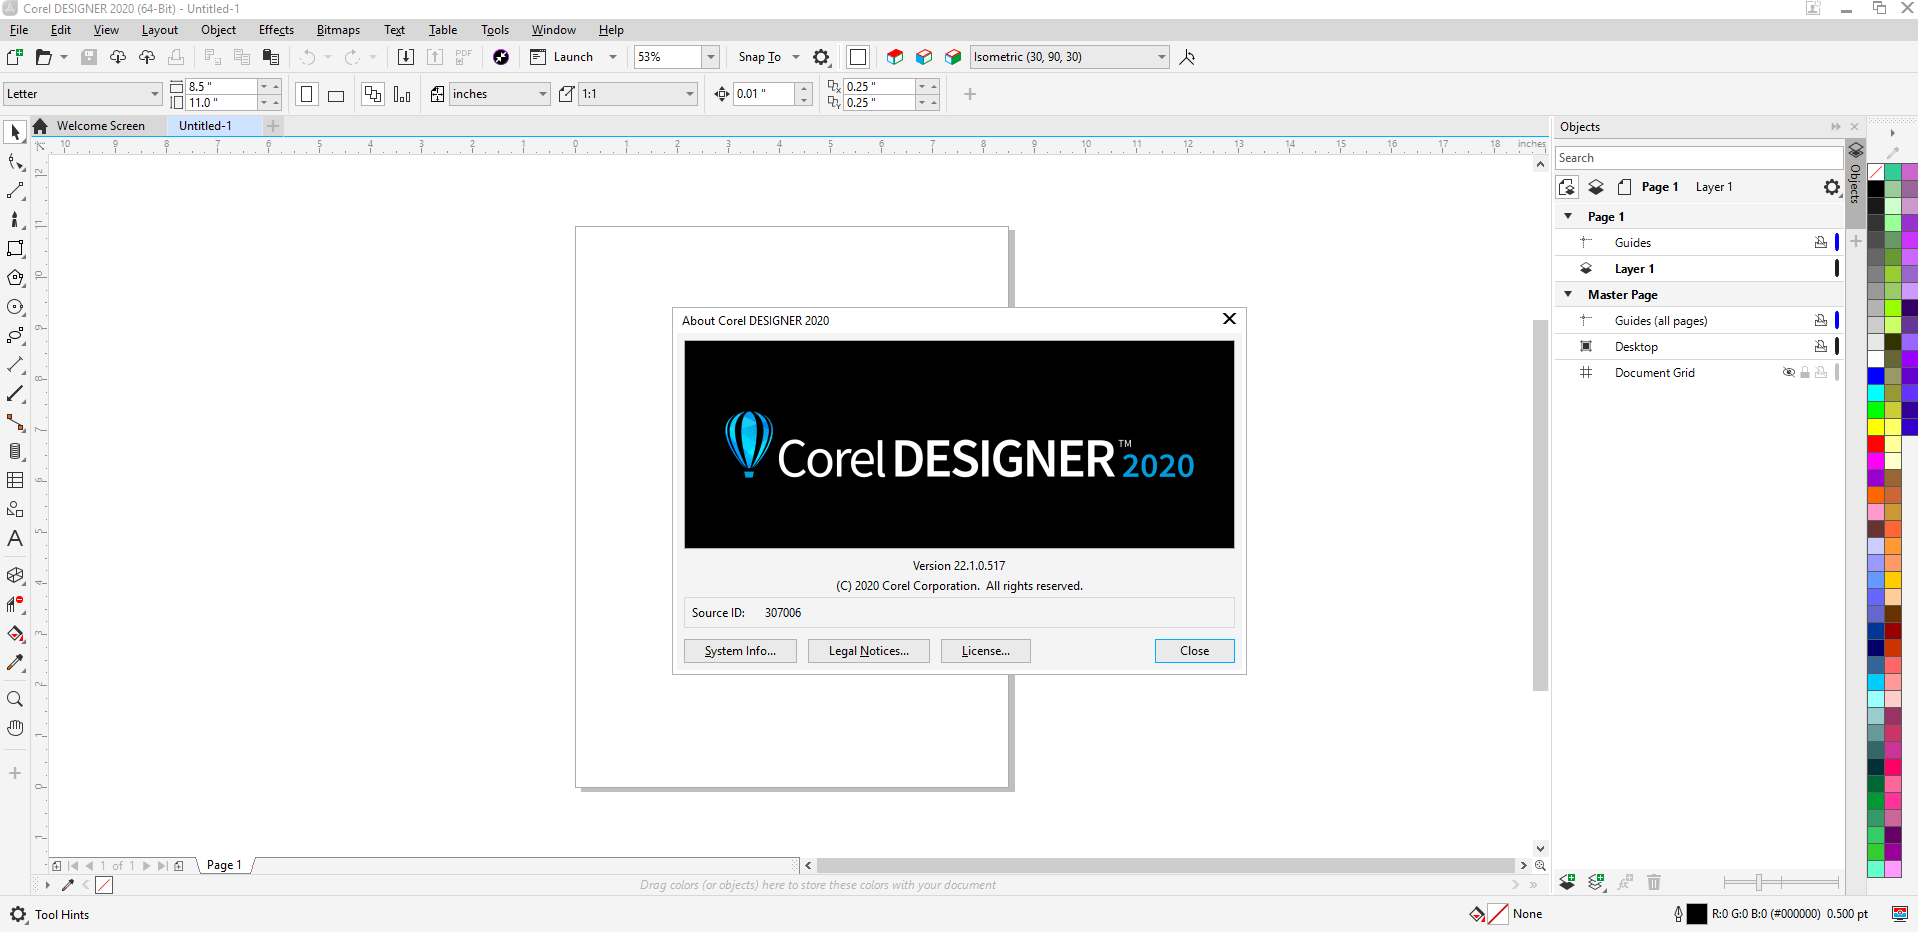The width and height of the screenshot is (1918, 932).
Task: Toggle visibility eye of Document Grid
Action: pos(1789,372)
